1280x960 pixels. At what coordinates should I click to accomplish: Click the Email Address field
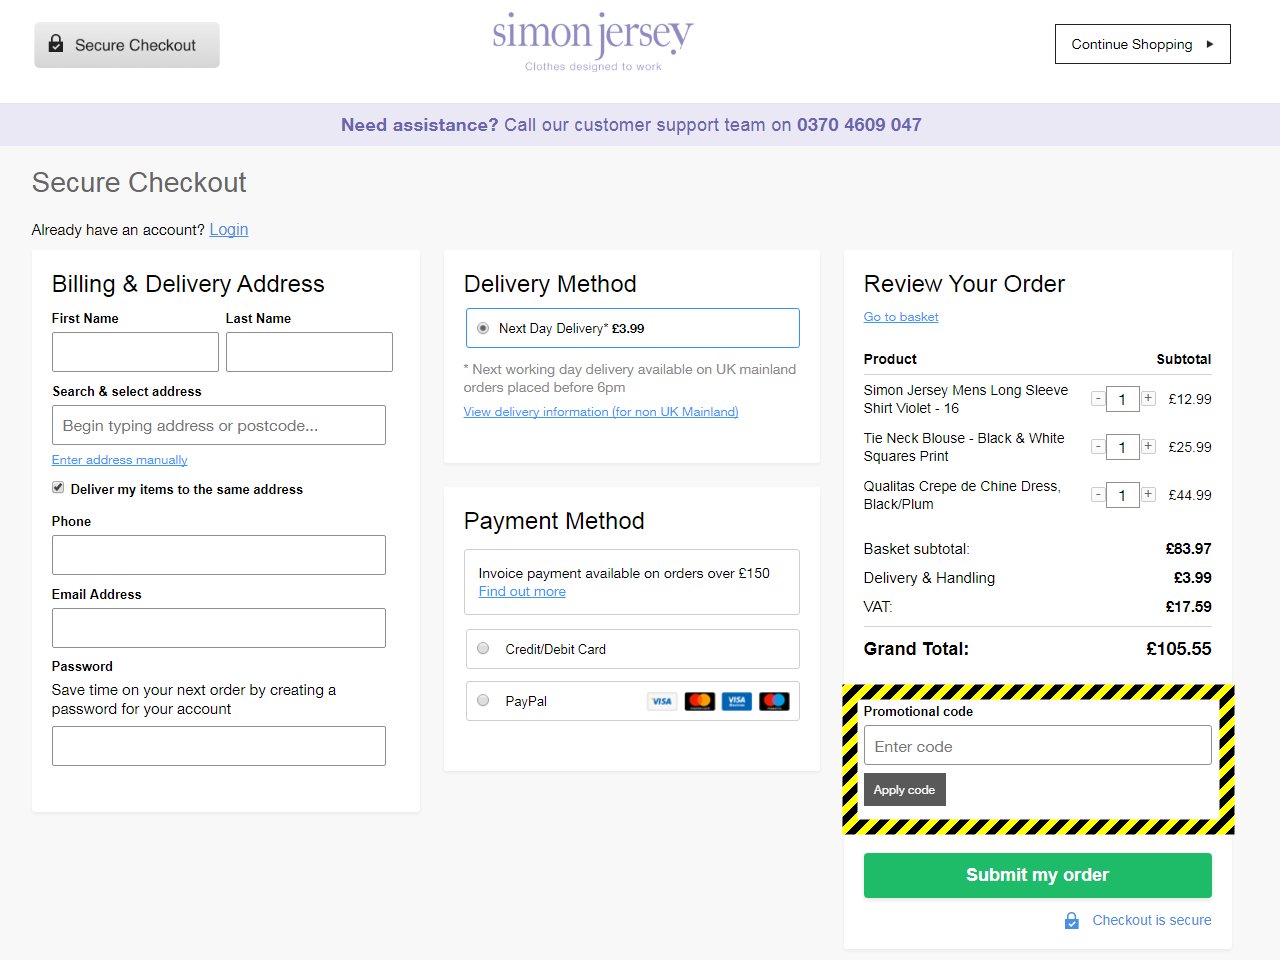point(219,628)
